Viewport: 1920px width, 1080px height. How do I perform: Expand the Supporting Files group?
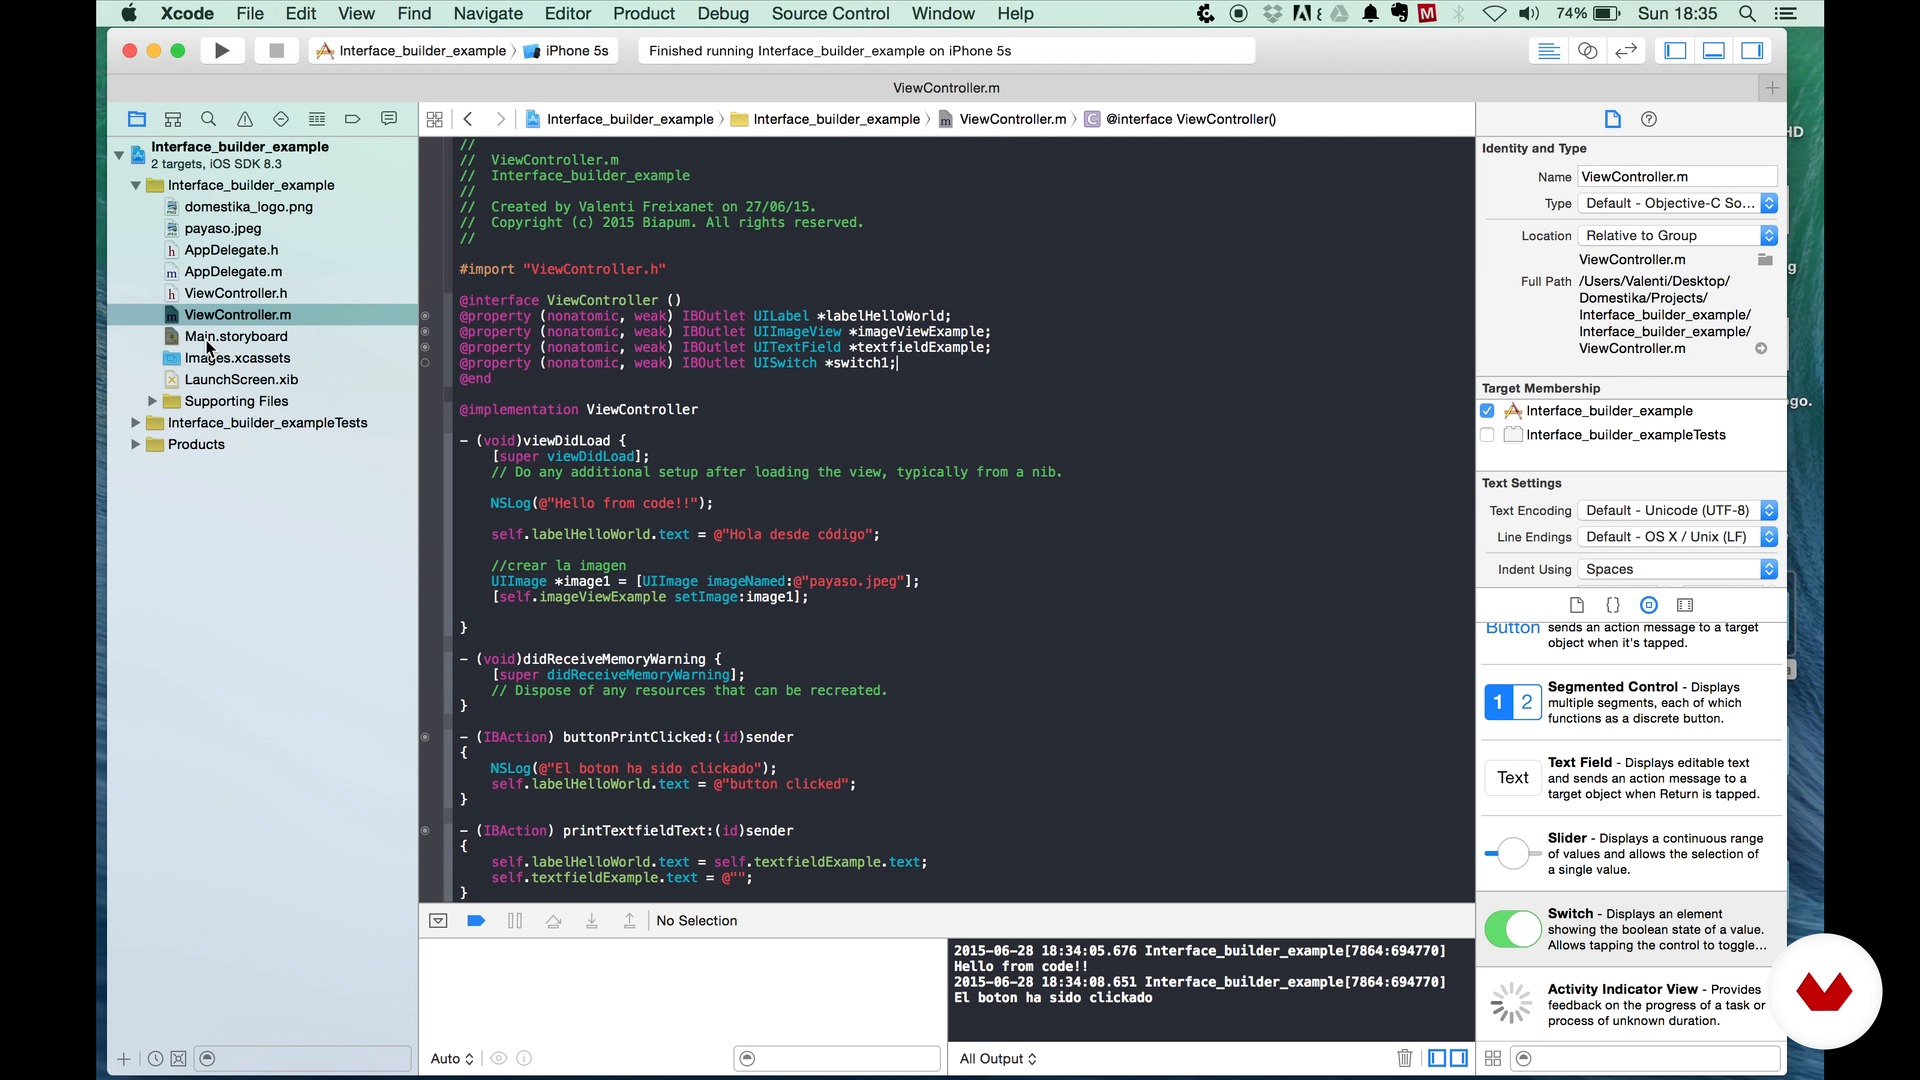(152, 401)
